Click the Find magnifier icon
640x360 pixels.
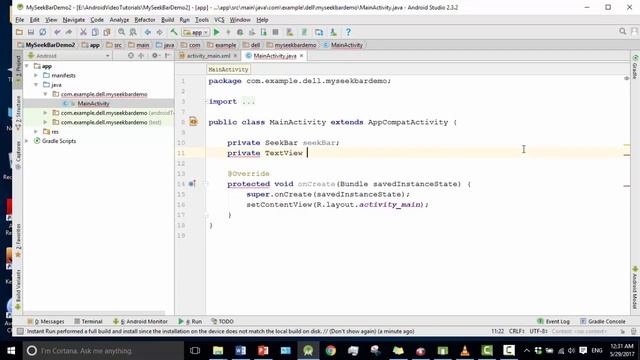[122, 32]
